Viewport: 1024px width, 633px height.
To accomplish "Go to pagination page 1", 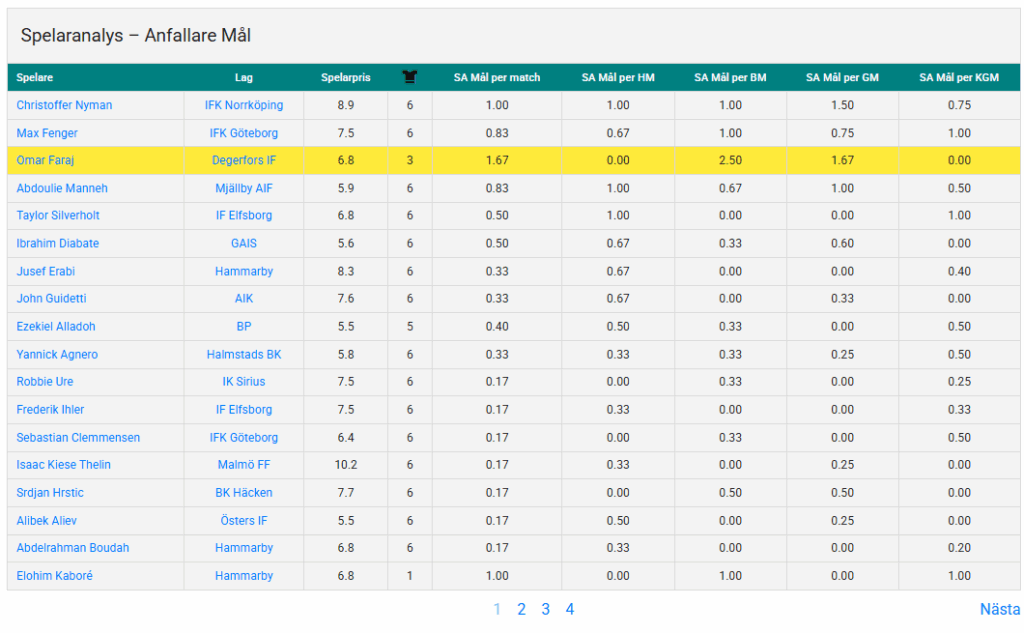I will tap(497, 609).
